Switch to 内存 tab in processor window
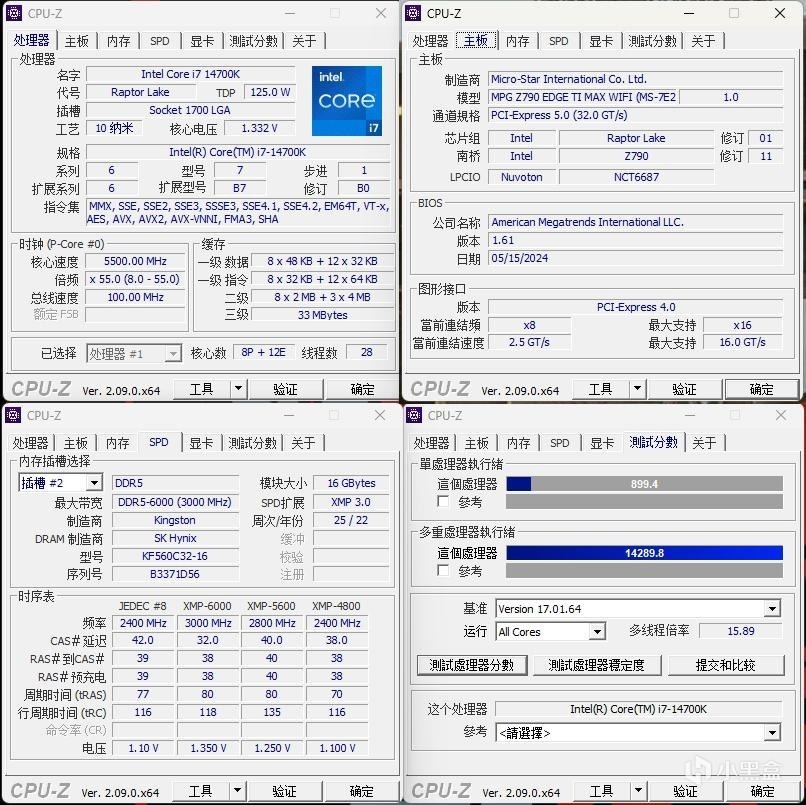806x805 pixels. click(119, 41)
